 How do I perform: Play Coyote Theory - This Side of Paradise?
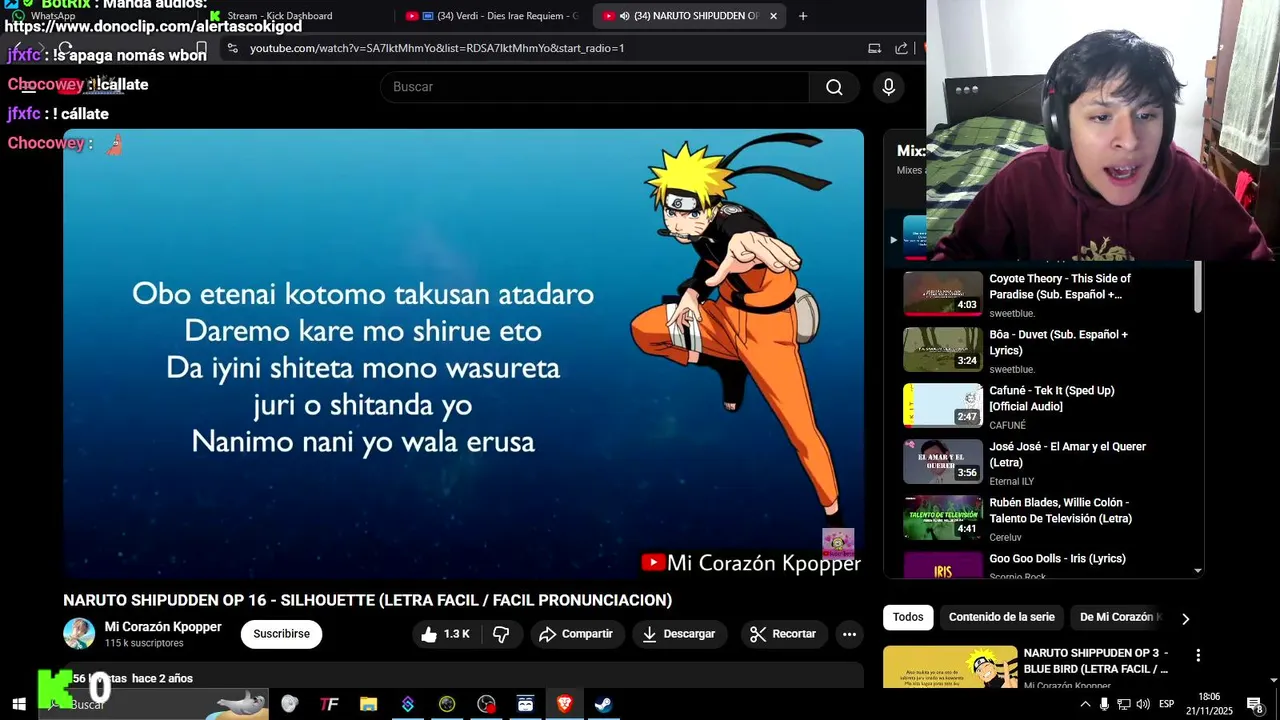[x=1060, y=287]
